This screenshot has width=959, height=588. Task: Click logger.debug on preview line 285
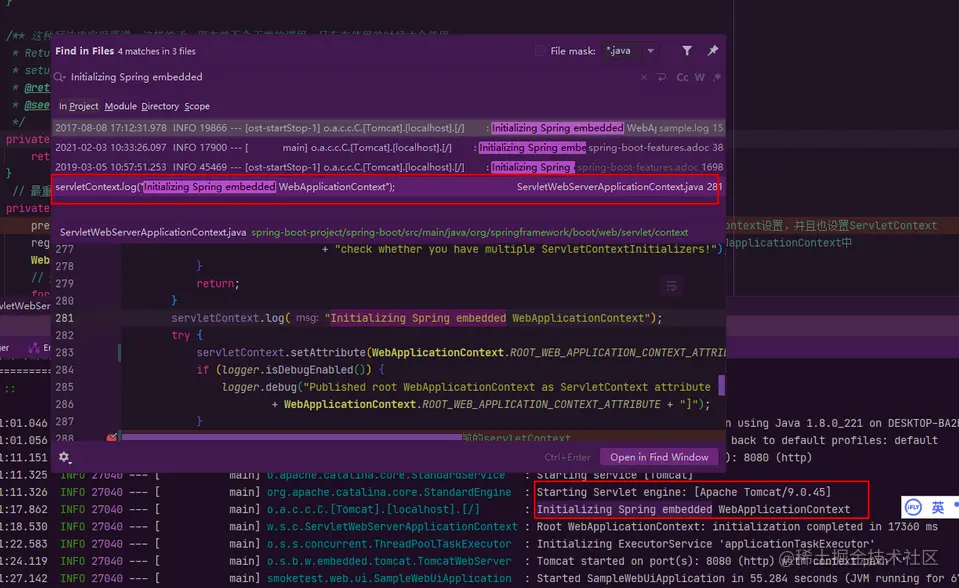(259, 387)
